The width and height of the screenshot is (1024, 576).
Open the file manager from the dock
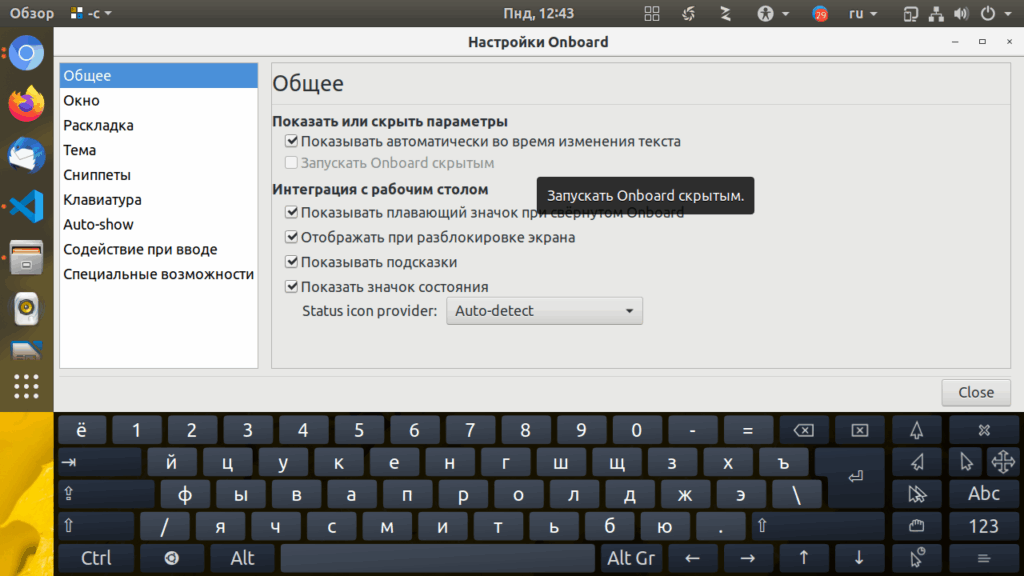click(26, 257)
